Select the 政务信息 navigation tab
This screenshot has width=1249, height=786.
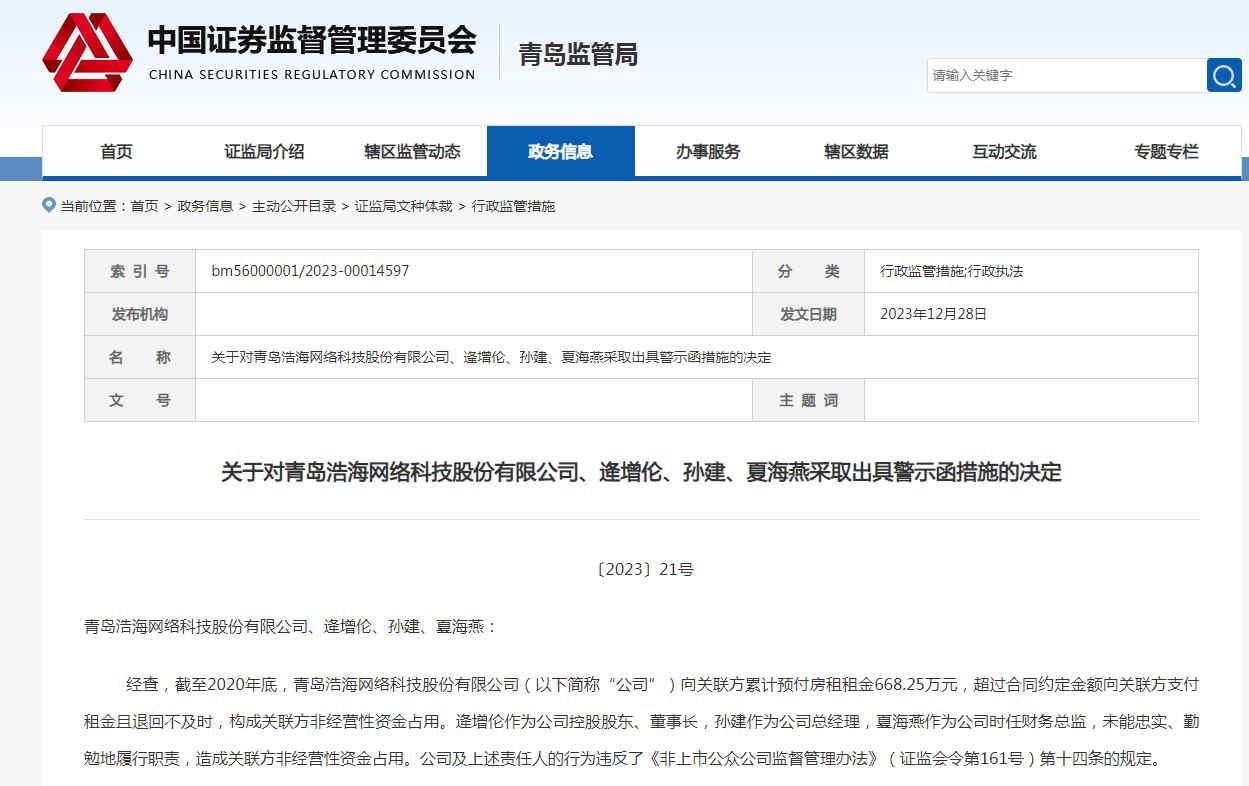click(561, 151)
